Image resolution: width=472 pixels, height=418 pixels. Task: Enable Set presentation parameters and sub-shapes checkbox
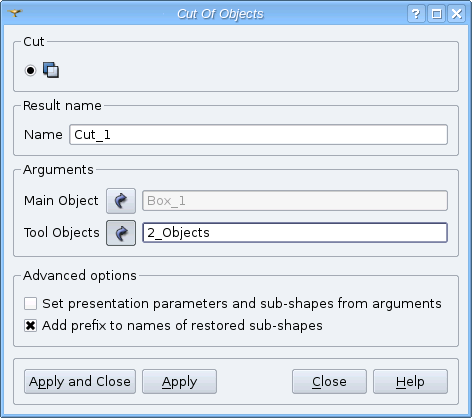30,304
